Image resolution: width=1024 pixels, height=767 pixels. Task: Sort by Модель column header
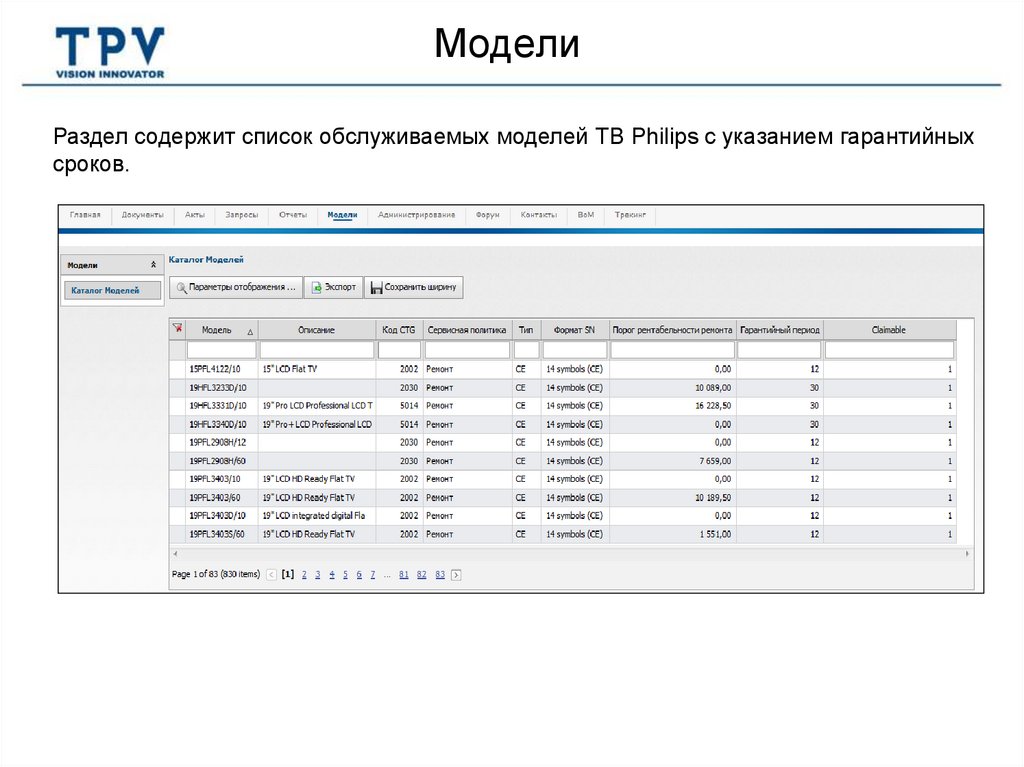coord(216,330)
